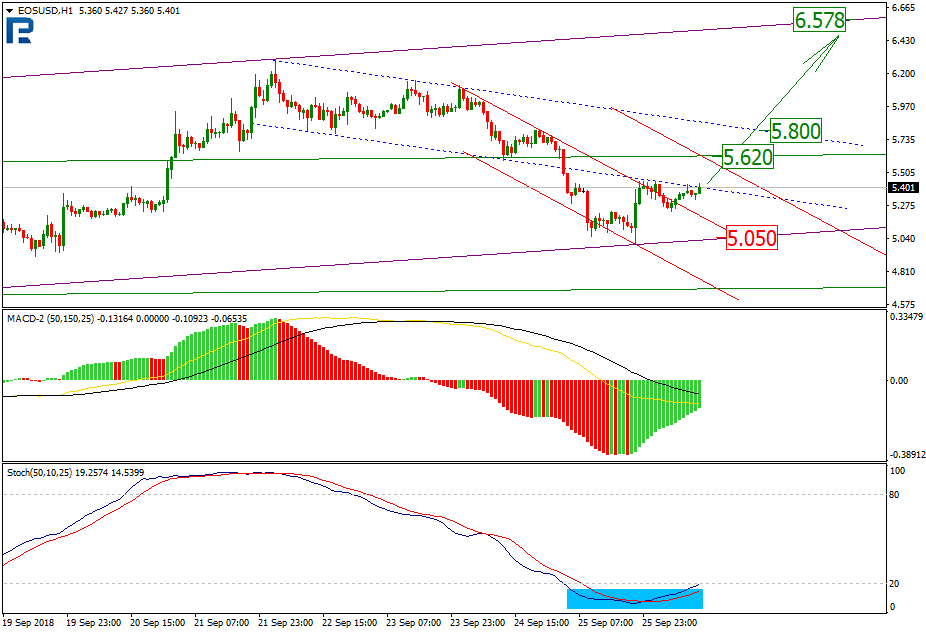Select the 6.578 target price label

tap(819, 20)
